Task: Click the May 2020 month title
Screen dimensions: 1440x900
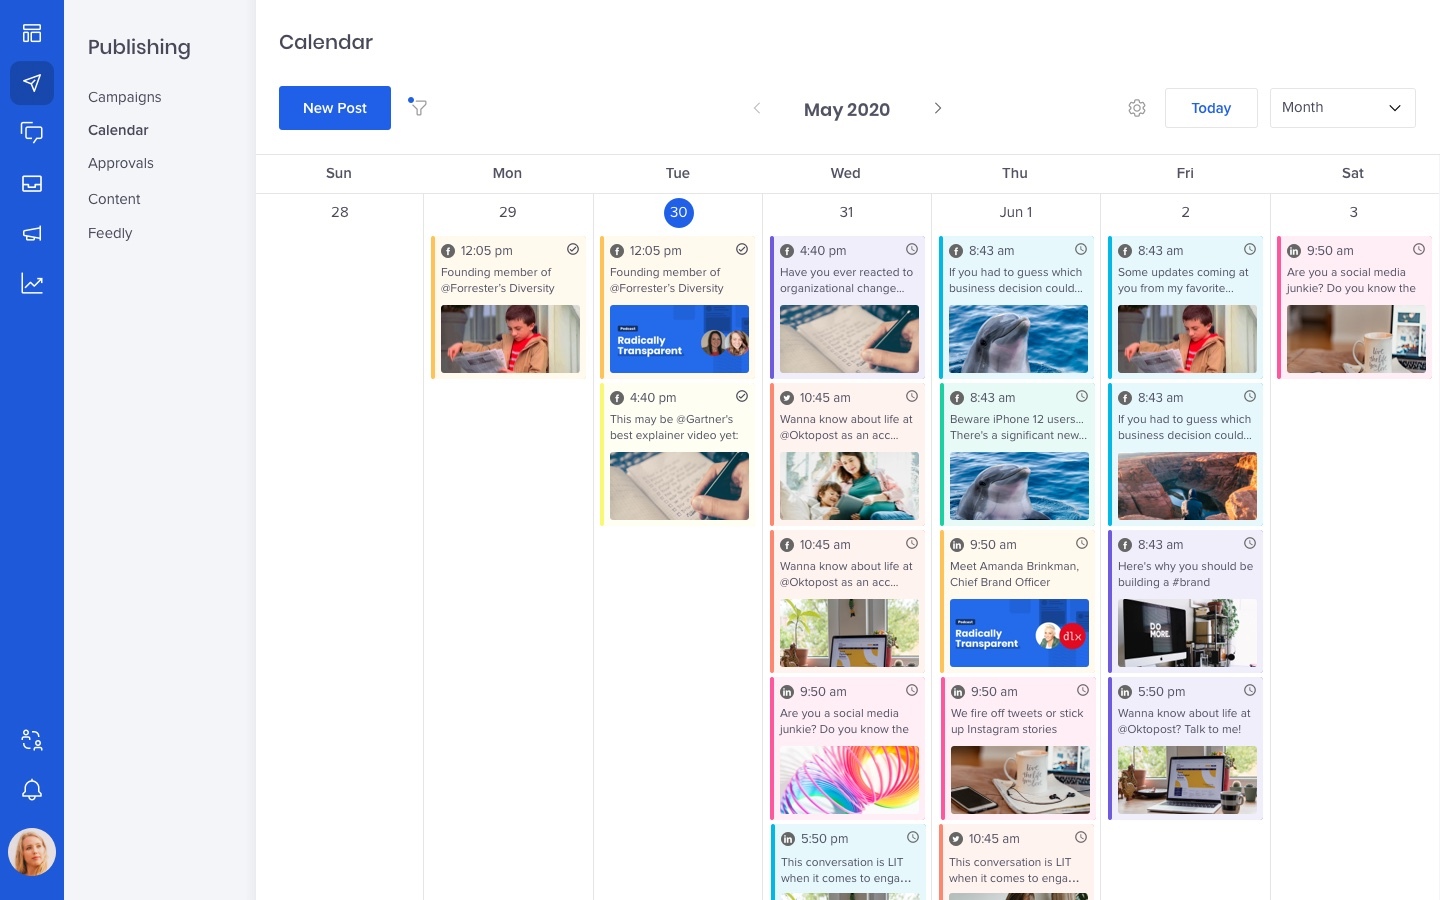Action: 847,109
